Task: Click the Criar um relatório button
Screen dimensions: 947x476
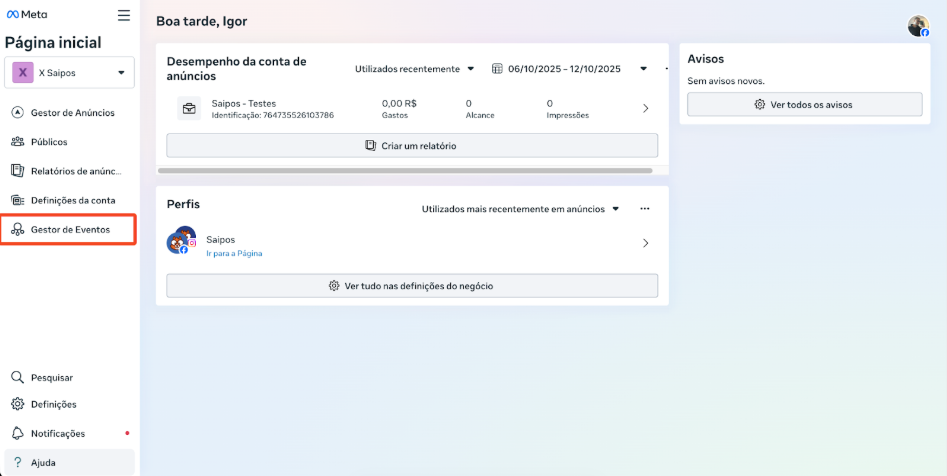Action: [x=412, y=146]
